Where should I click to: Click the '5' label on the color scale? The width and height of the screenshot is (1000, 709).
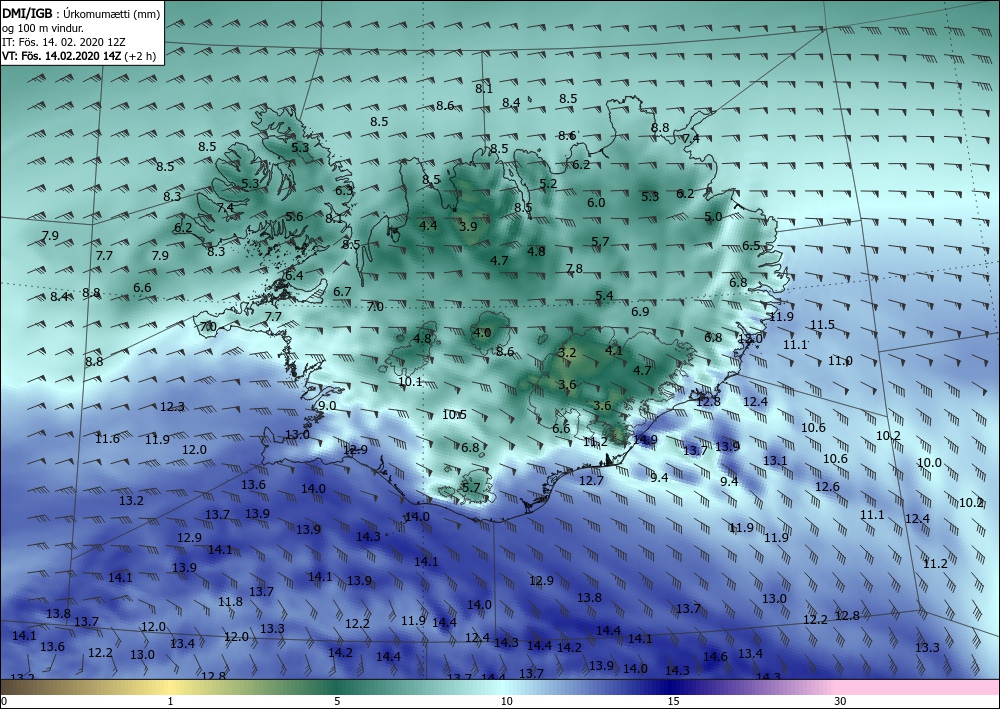coord(337,701)
